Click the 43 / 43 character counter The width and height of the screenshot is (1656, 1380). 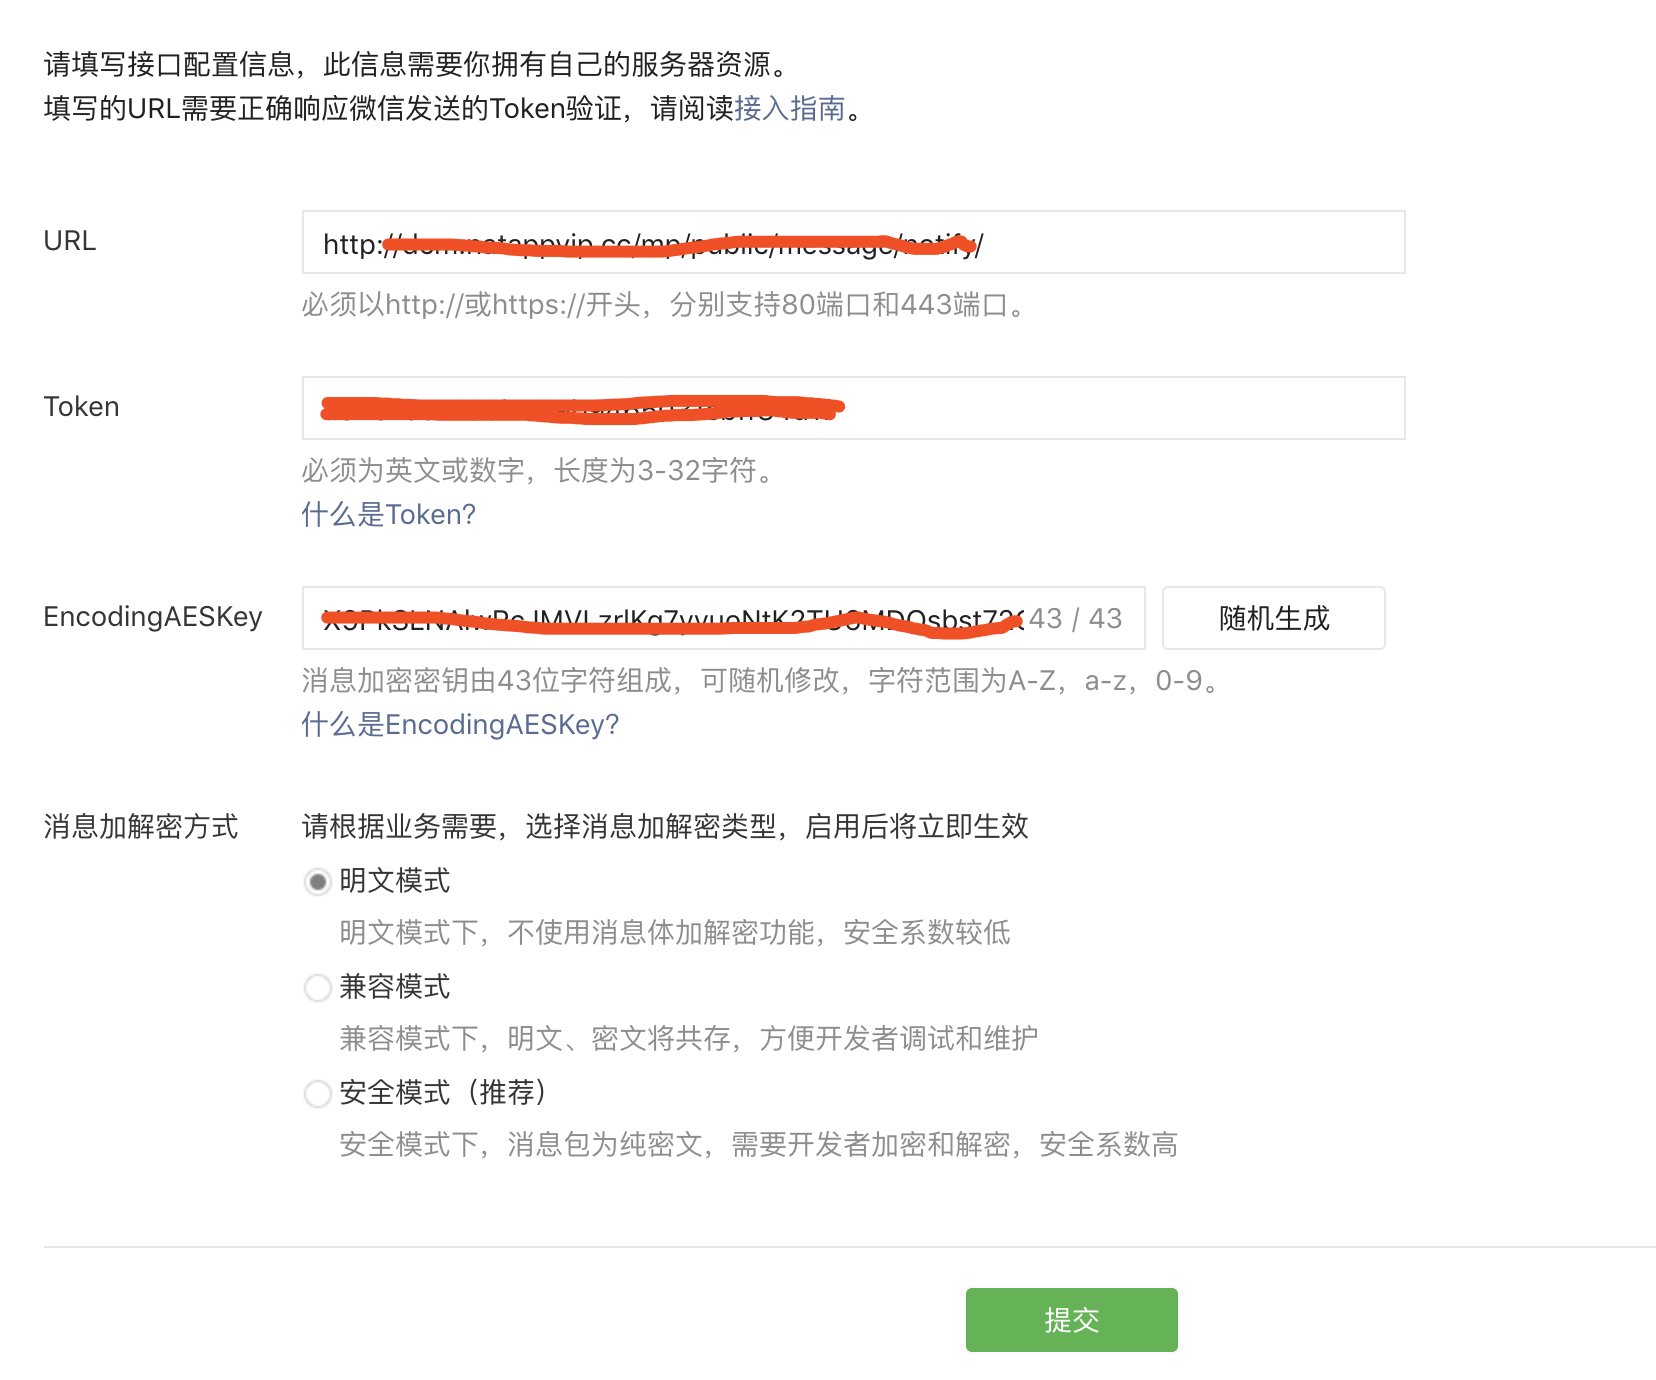(1076, 618)
